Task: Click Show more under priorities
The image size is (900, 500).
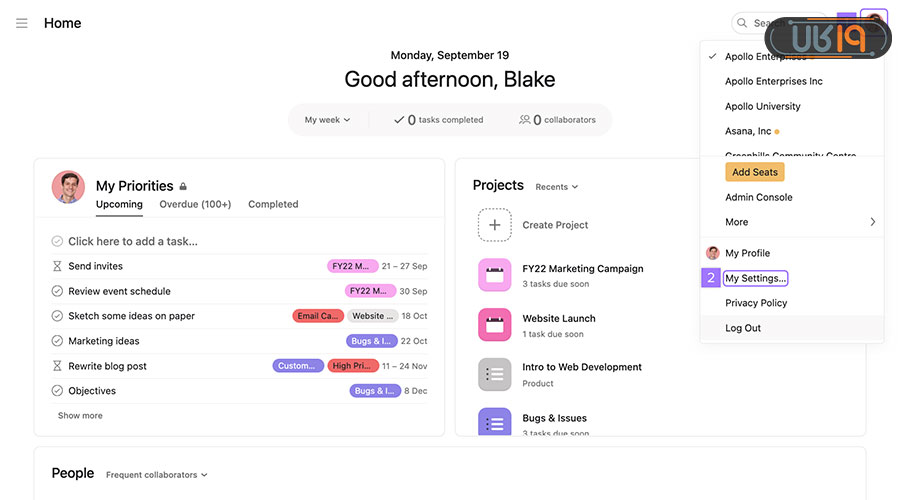Action: (80, 416)
